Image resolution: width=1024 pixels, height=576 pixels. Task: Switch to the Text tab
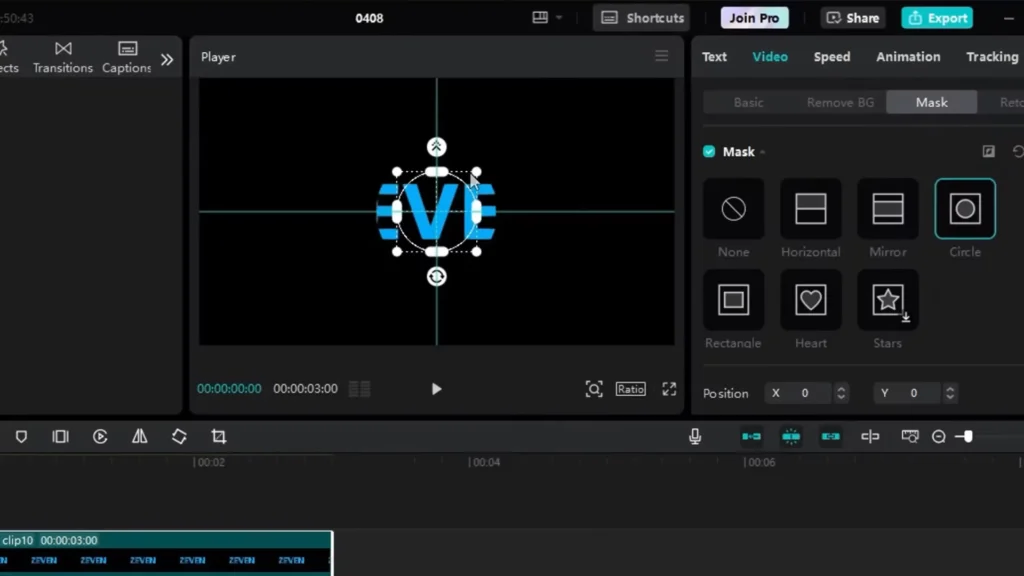(714, 57)
